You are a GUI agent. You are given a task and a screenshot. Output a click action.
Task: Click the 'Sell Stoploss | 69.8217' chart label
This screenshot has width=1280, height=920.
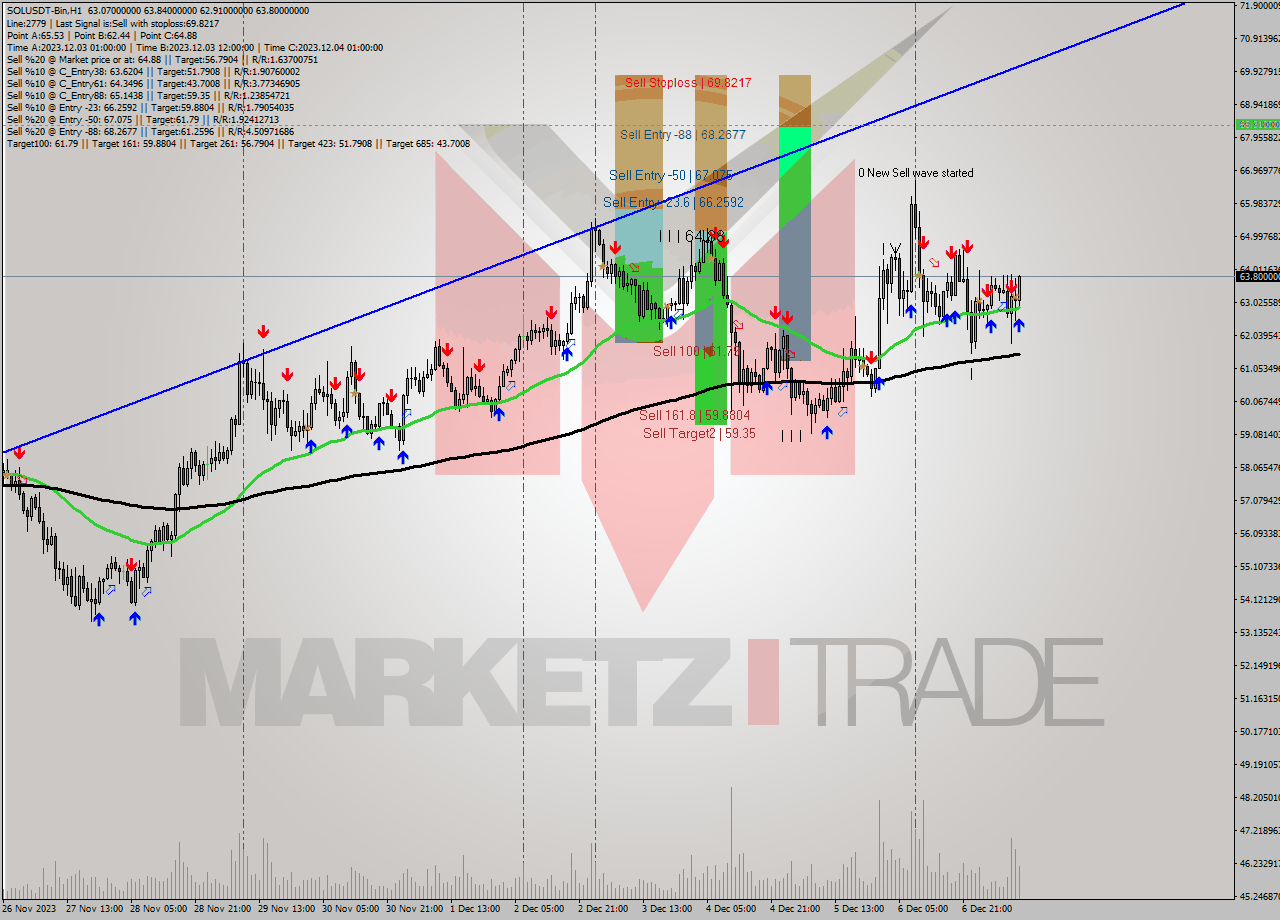688,83
